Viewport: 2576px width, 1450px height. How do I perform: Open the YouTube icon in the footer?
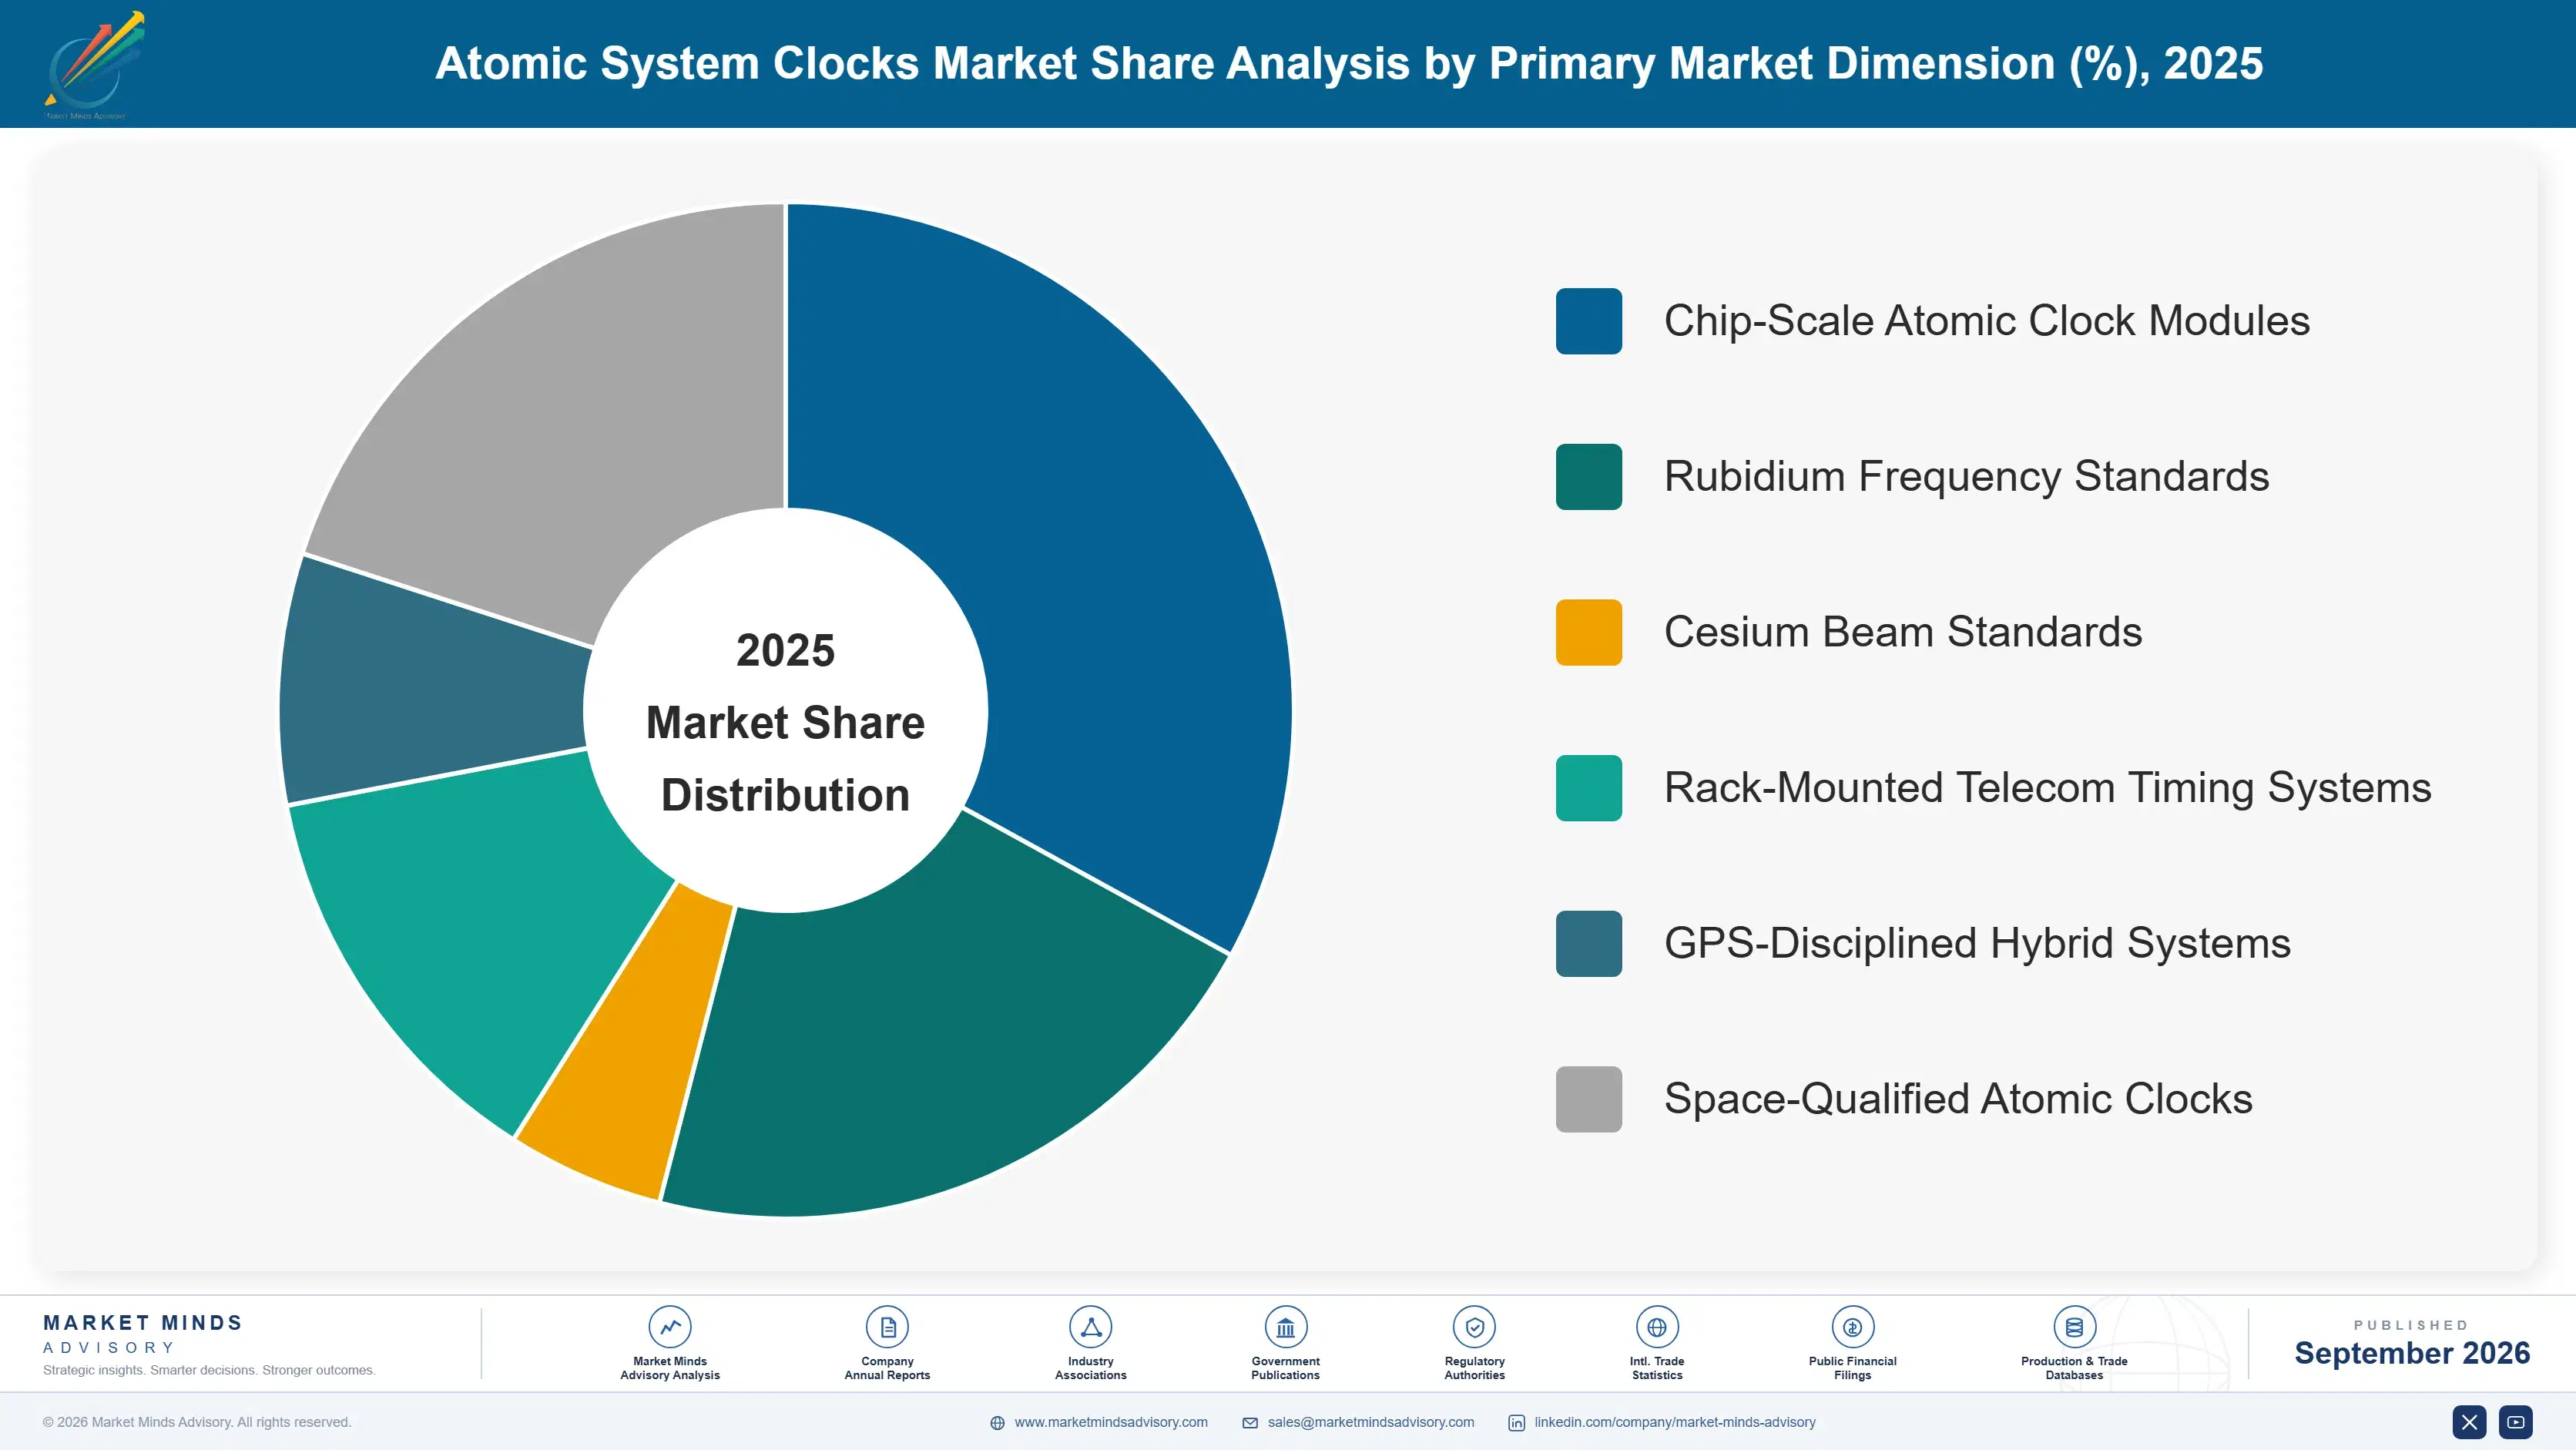[x=2516, y=1422]
